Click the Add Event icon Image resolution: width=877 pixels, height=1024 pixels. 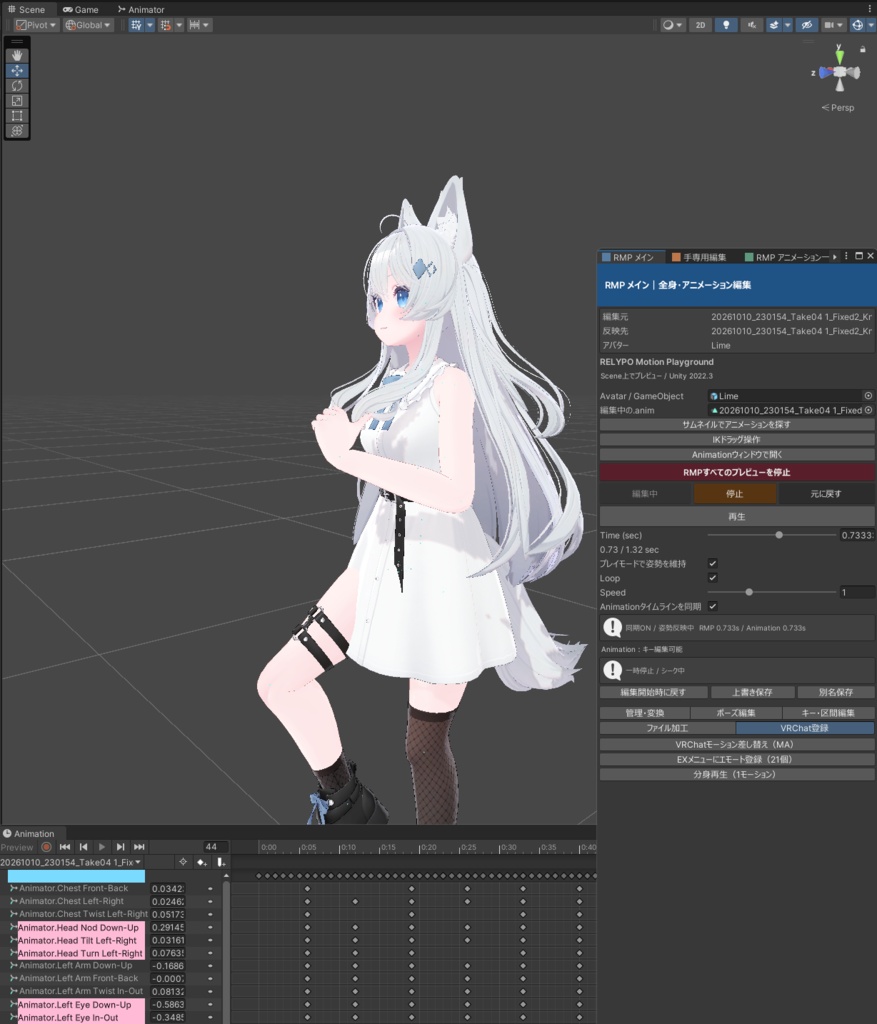click(221, 862)
